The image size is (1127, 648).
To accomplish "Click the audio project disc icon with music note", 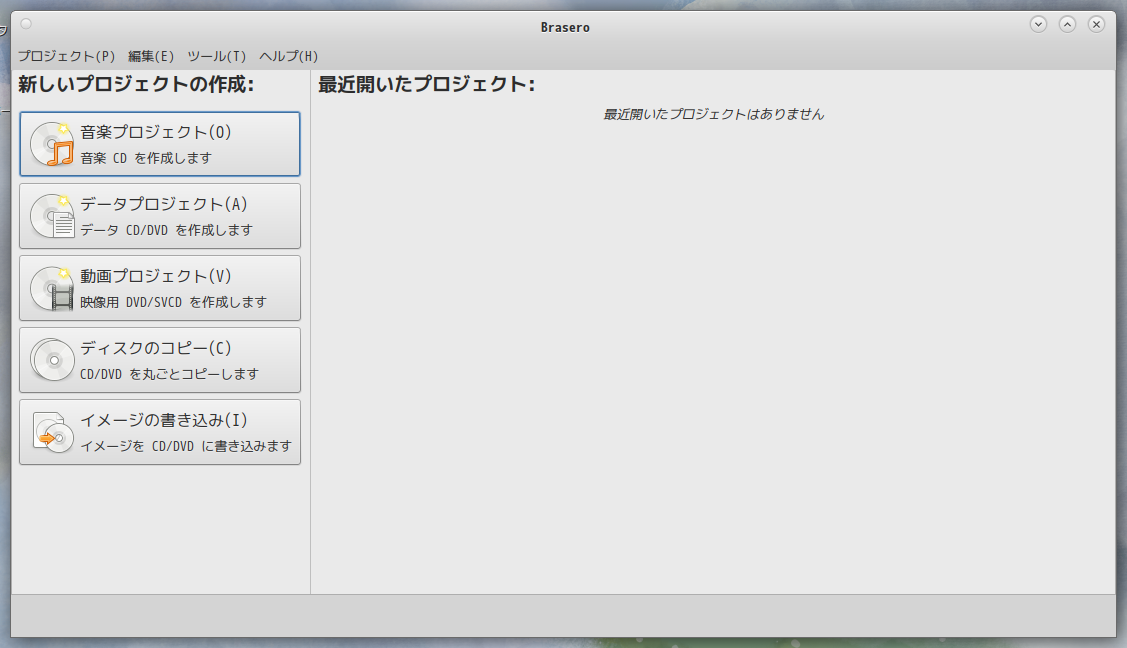I will pyautogui.click(x=52, y=144).
